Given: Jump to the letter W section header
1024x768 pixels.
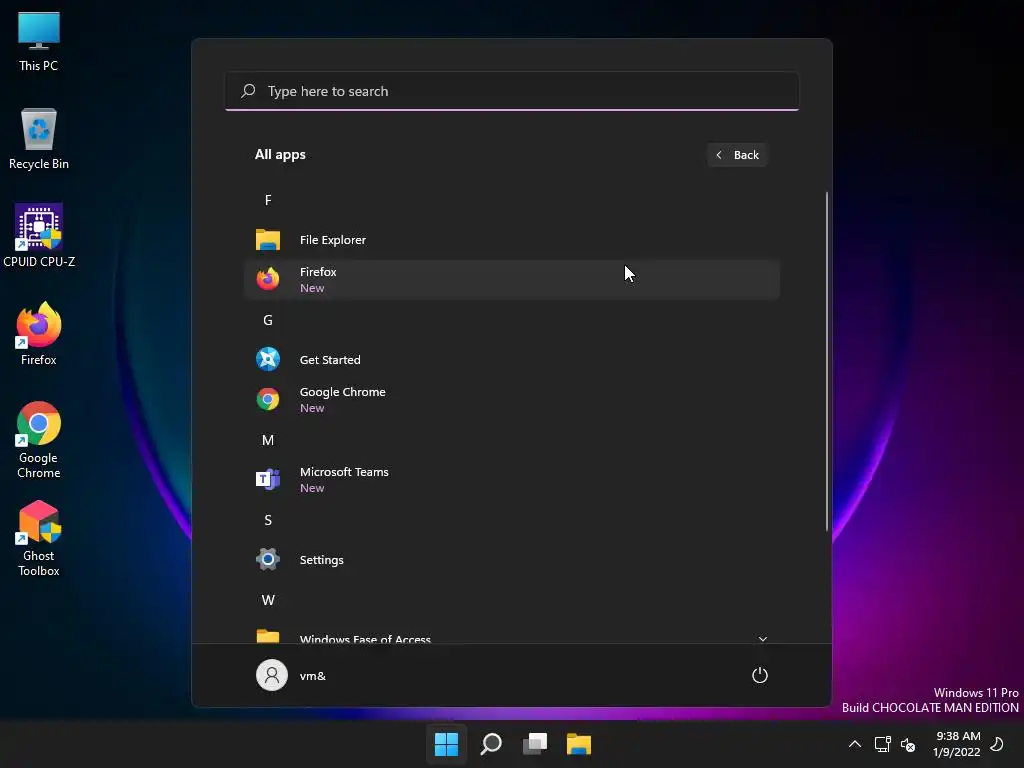Looking at the screenshot, I should [x=268, y=600].
